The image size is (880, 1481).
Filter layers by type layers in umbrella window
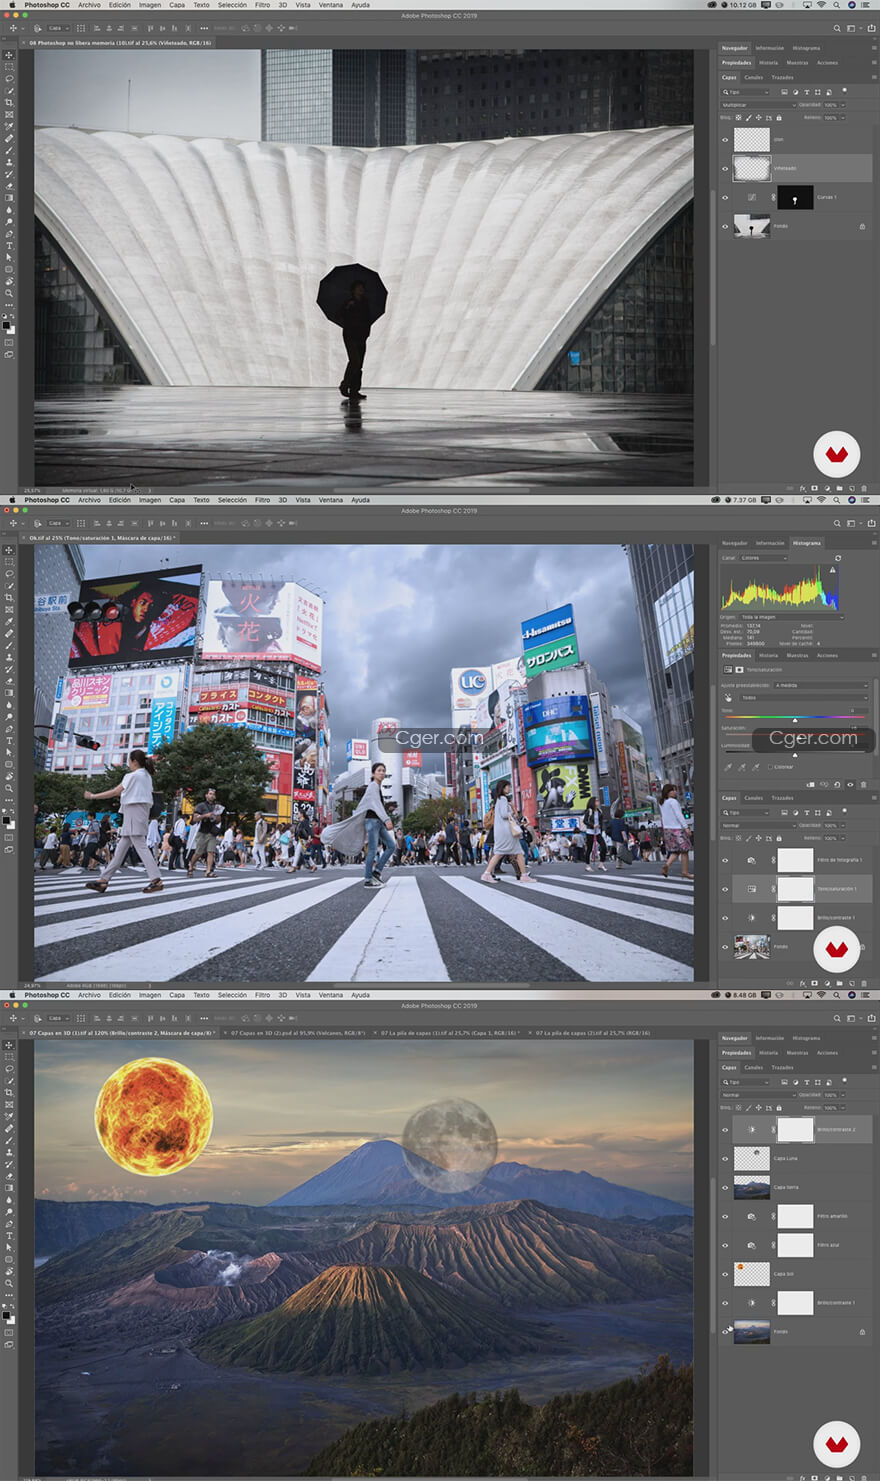(807, 92)
